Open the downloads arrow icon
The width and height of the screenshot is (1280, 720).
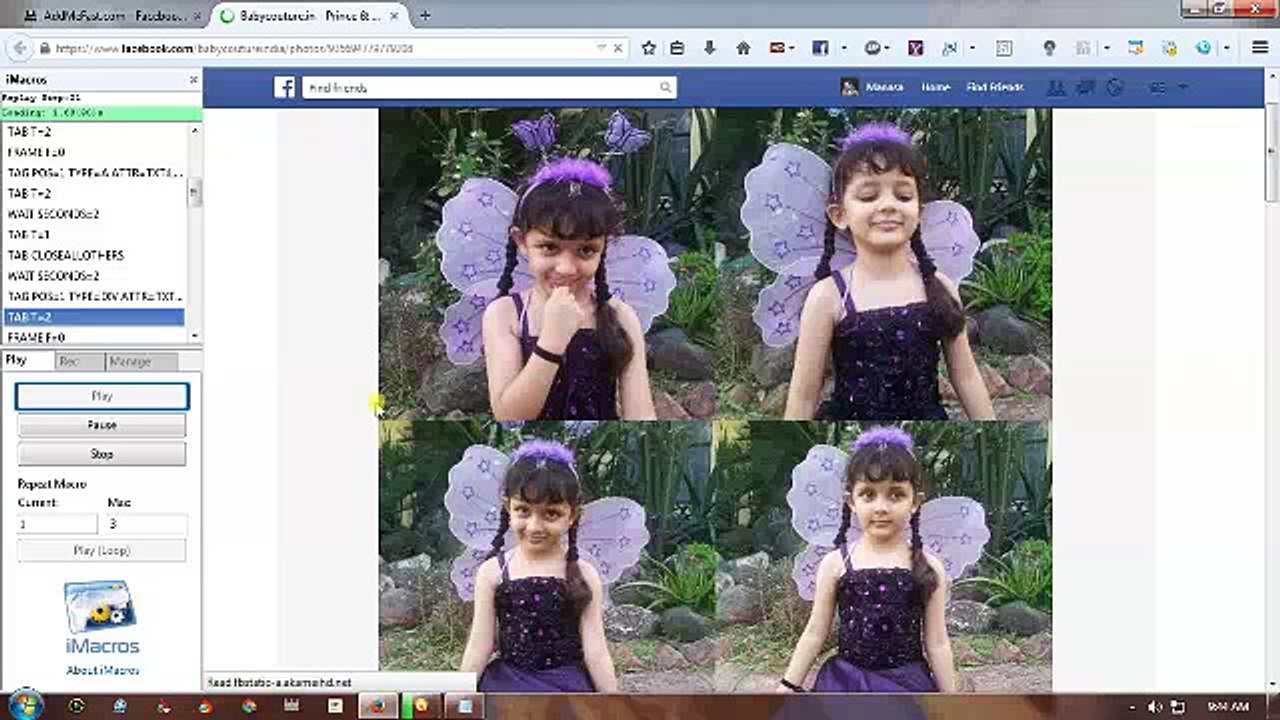[710, 48]
